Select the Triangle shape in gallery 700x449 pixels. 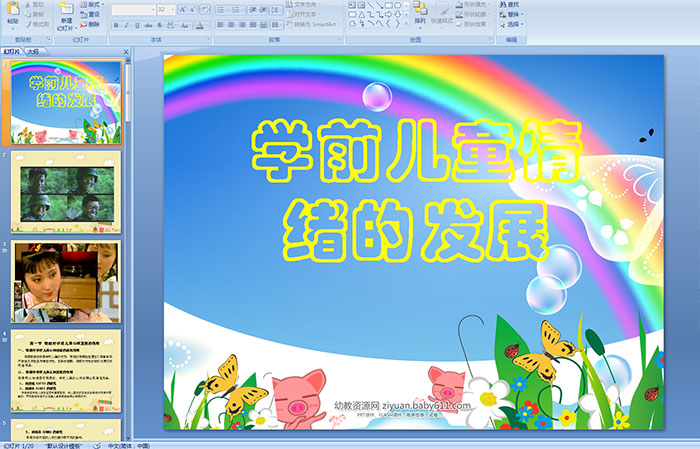tap(361, 15)
